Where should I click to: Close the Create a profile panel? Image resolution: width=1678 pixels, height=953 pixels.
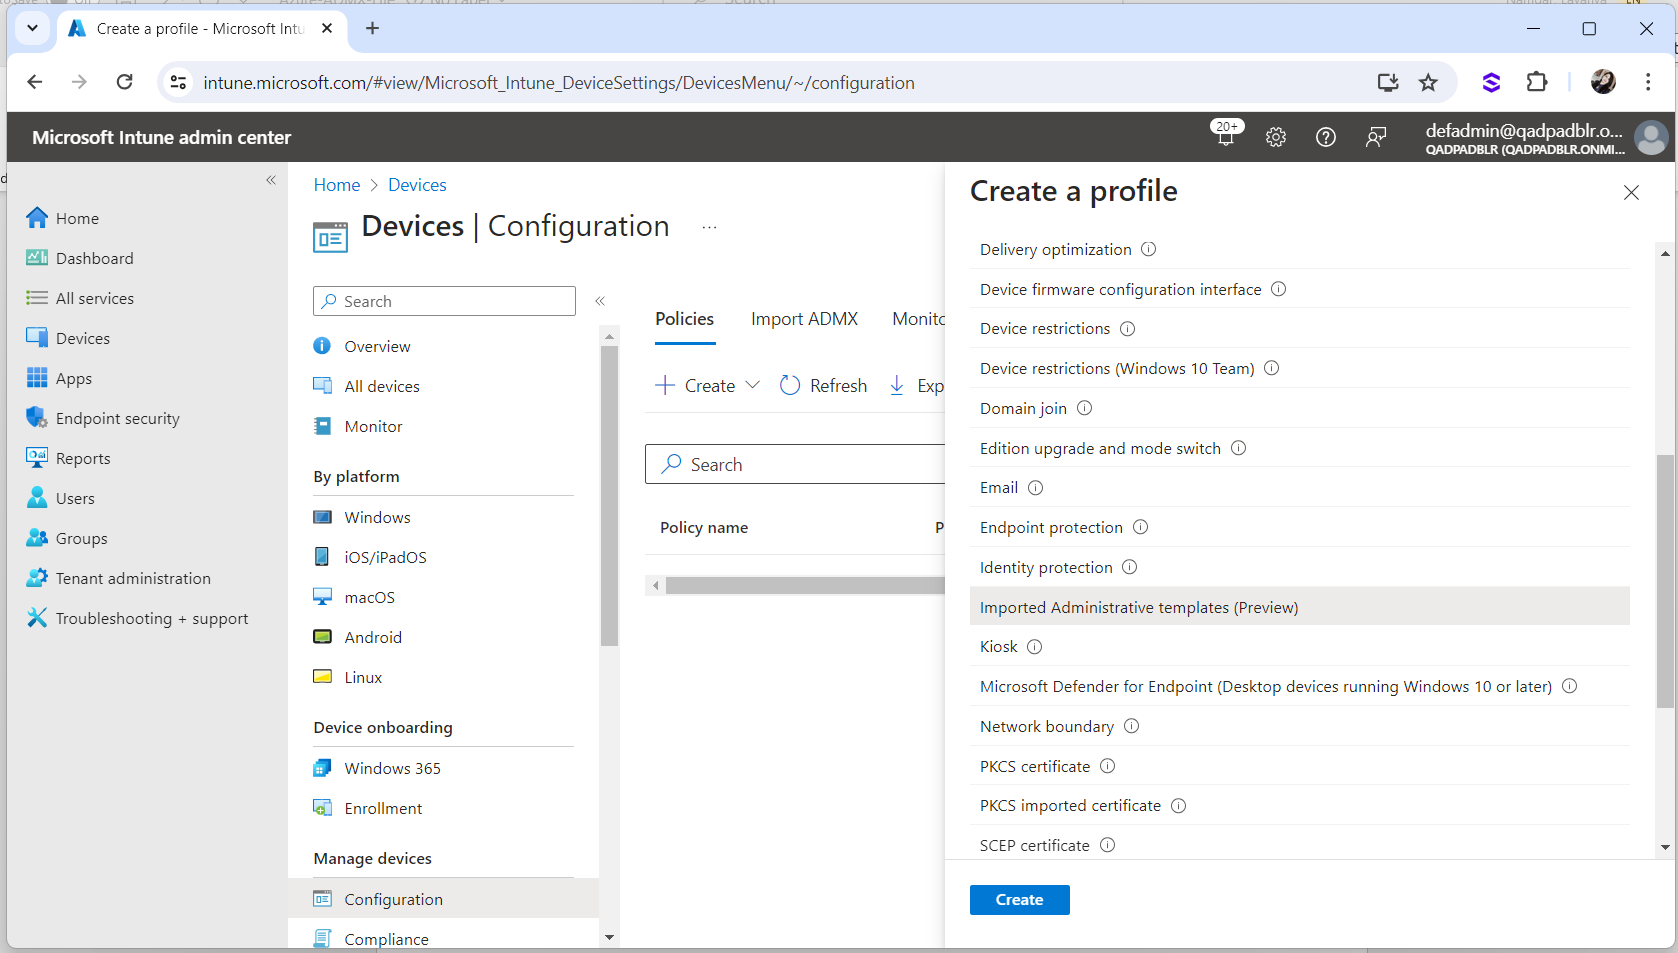1631,192
